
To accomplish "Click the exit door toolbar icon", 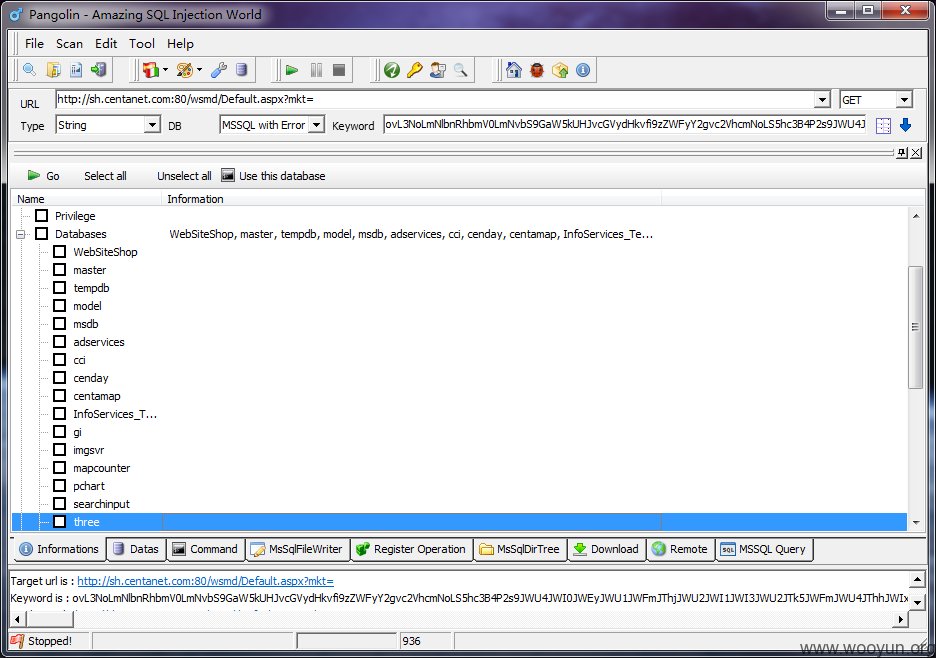I will pyautogui.click(x=98, y=70).
